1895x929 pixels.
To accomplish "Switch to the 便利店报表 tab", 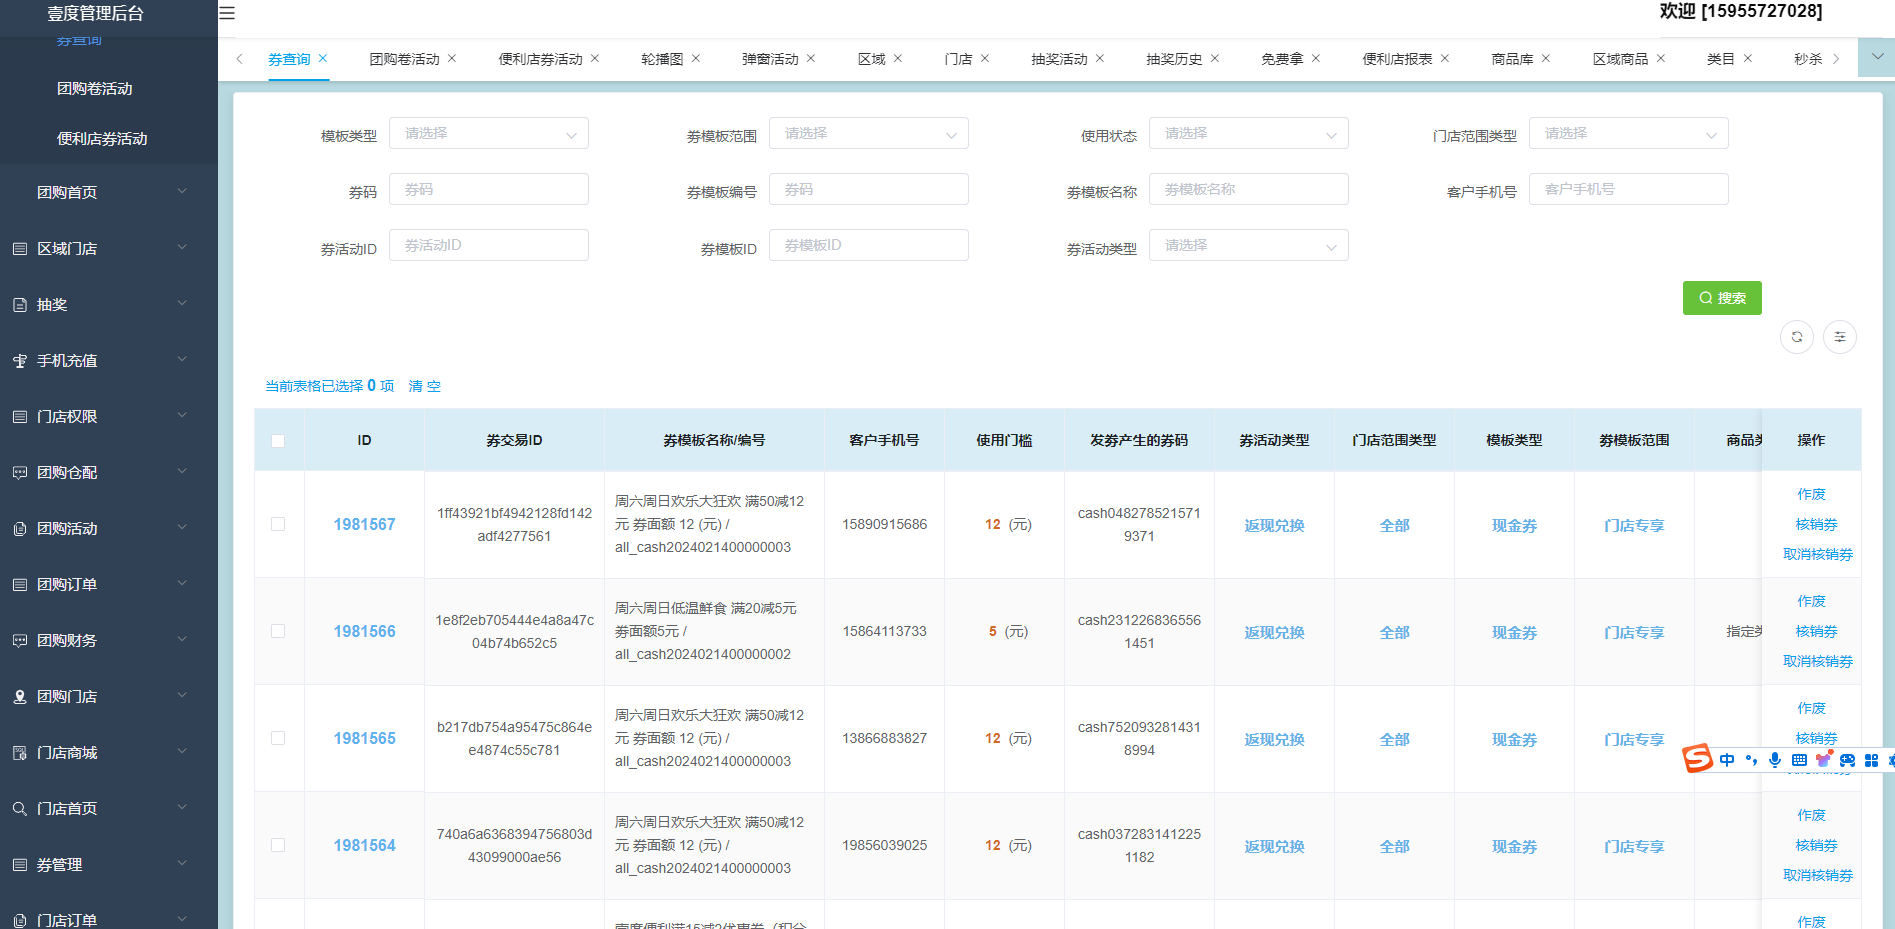I will click(x=1397, y=59).
